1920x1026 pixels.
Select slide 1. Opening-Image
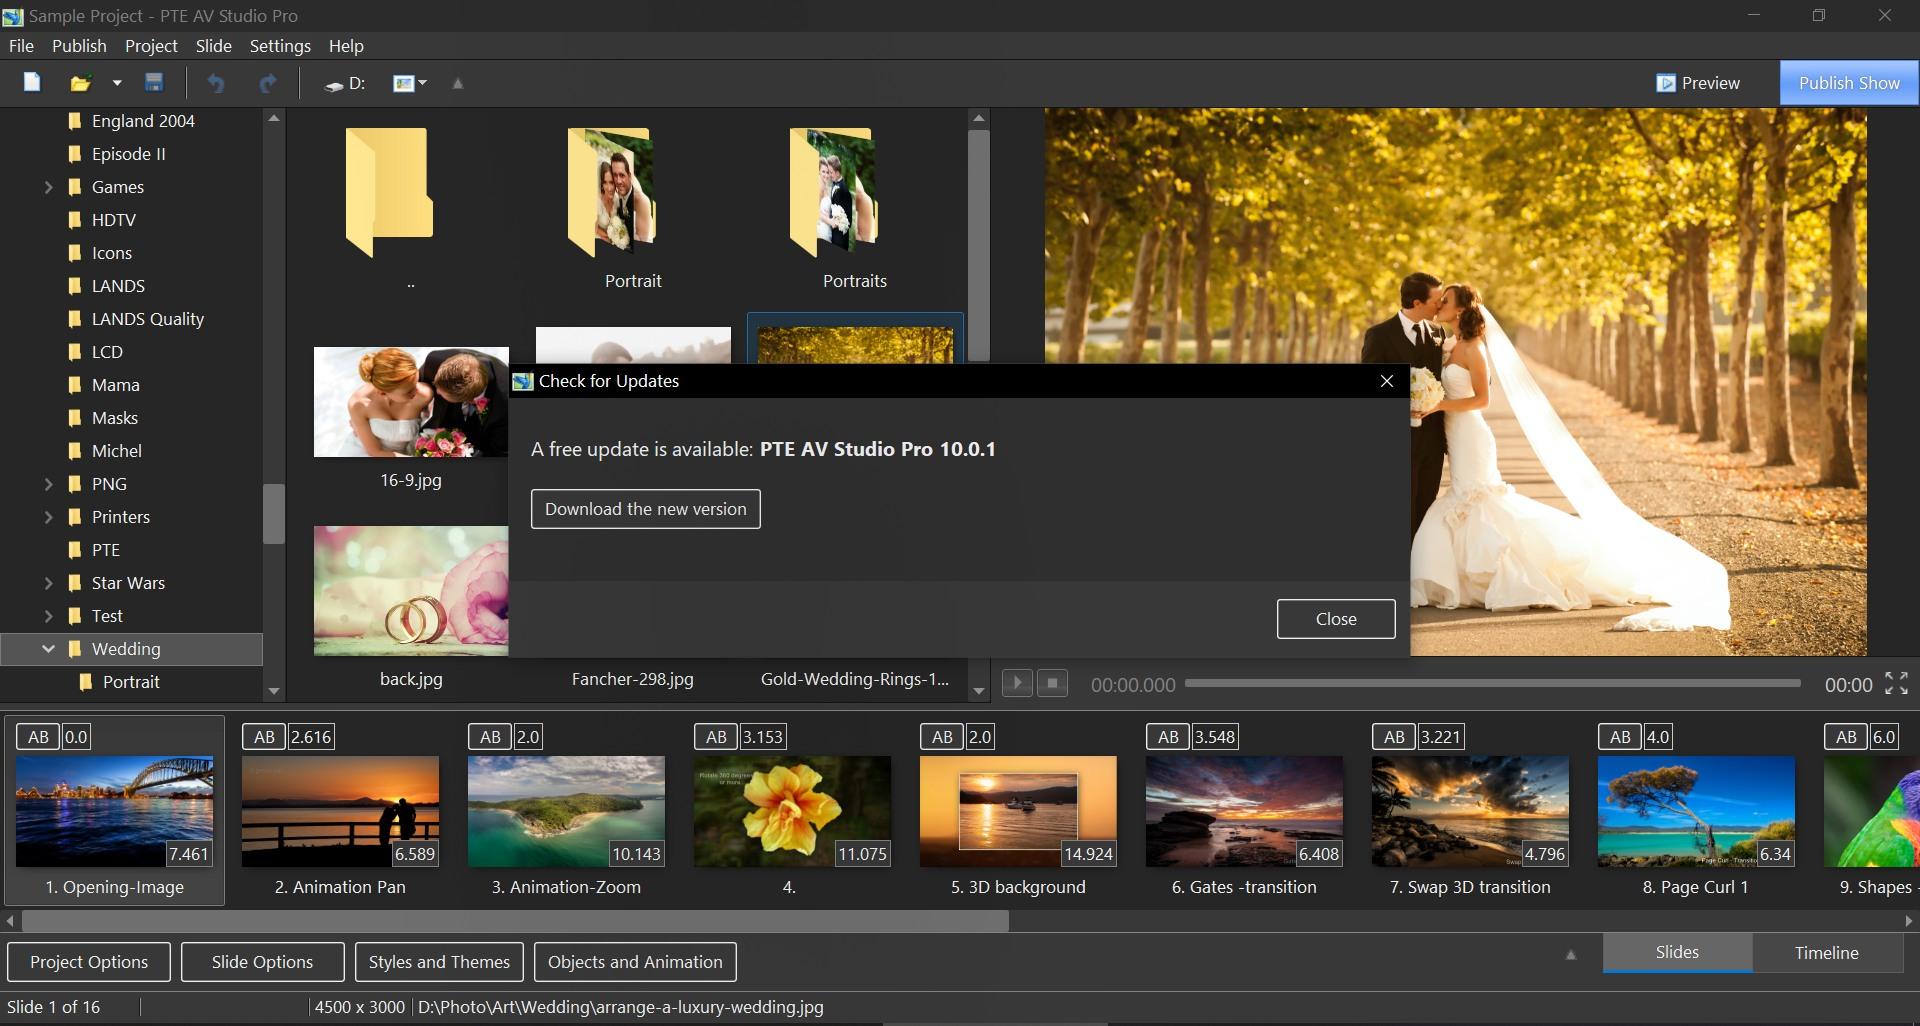[x=115, y=811]
